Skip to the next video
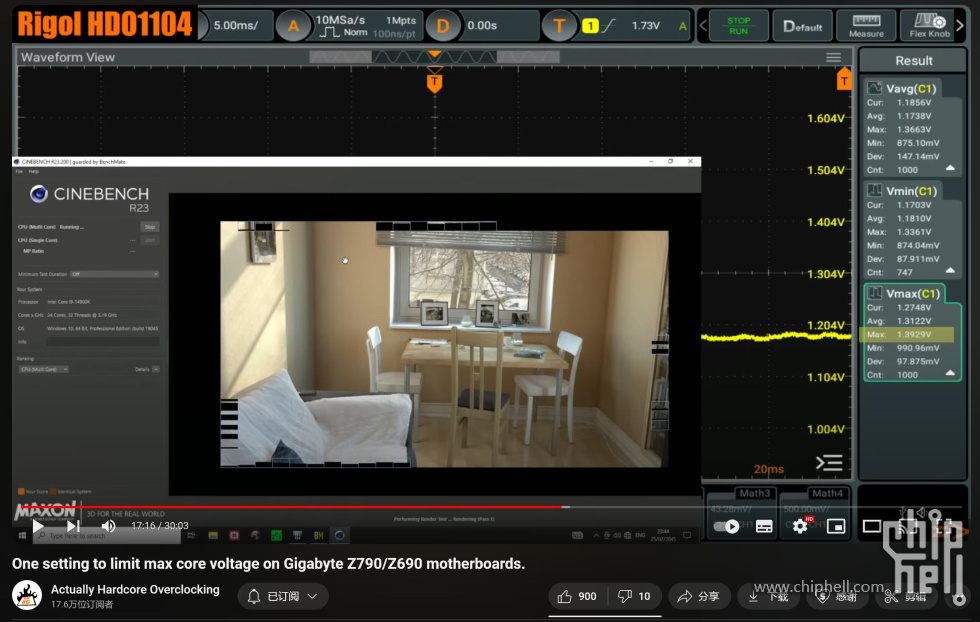 tap(74, 526)
